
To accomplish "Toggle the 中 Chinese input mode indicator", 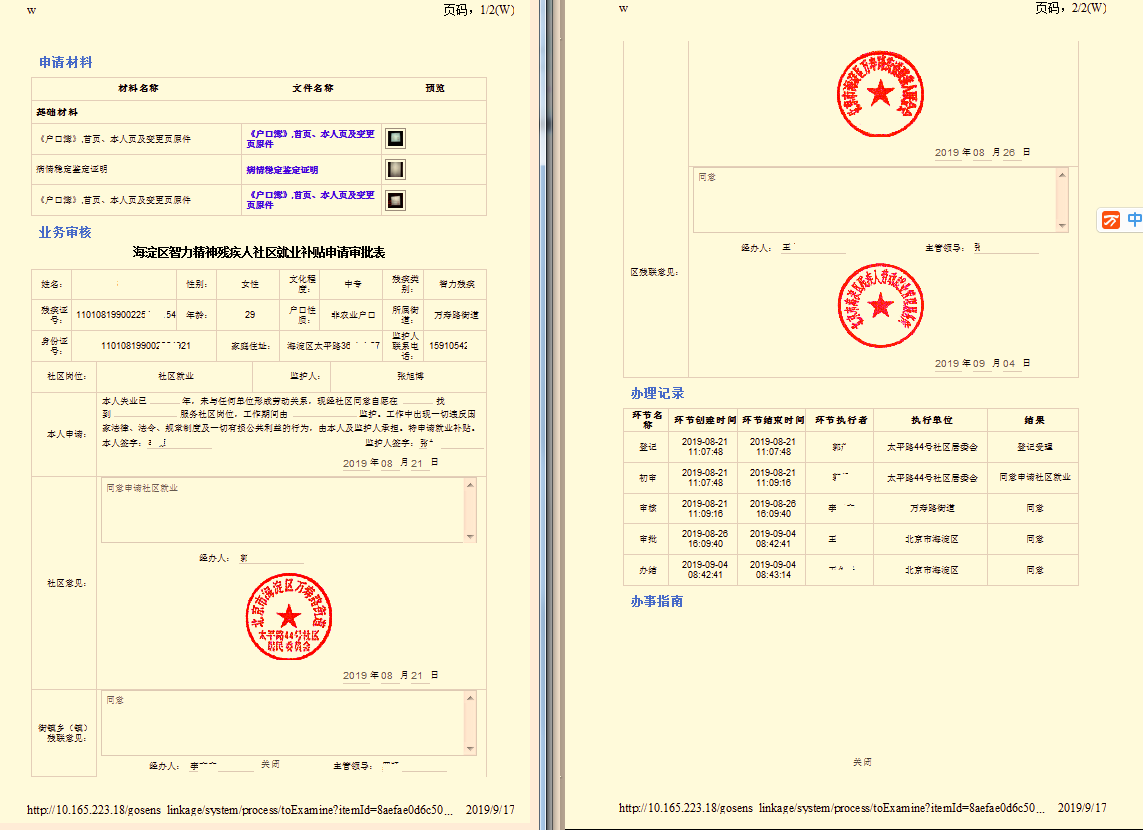I will coord(1134,220).
